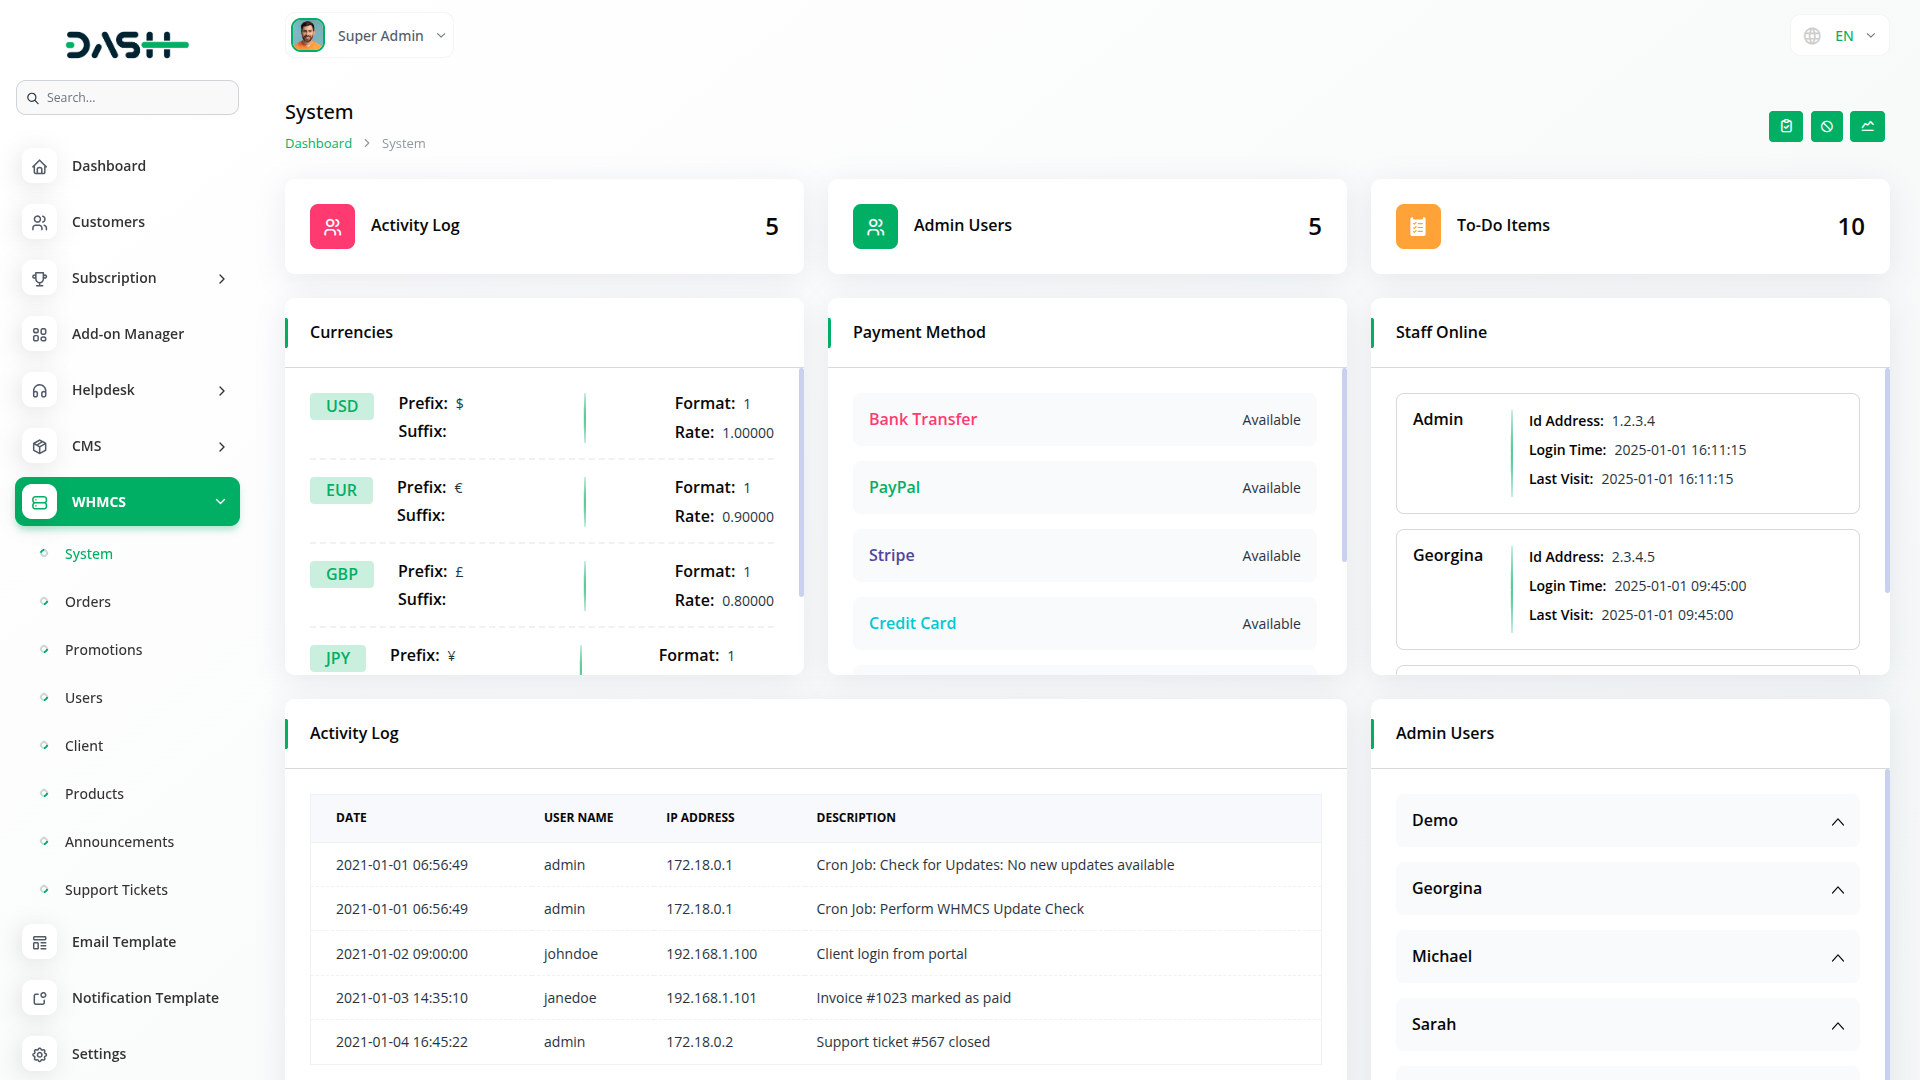1920x1080 pixels.
Task: Click the line chart icon button
Action: pyautogui.click(x=1867, y=127)
